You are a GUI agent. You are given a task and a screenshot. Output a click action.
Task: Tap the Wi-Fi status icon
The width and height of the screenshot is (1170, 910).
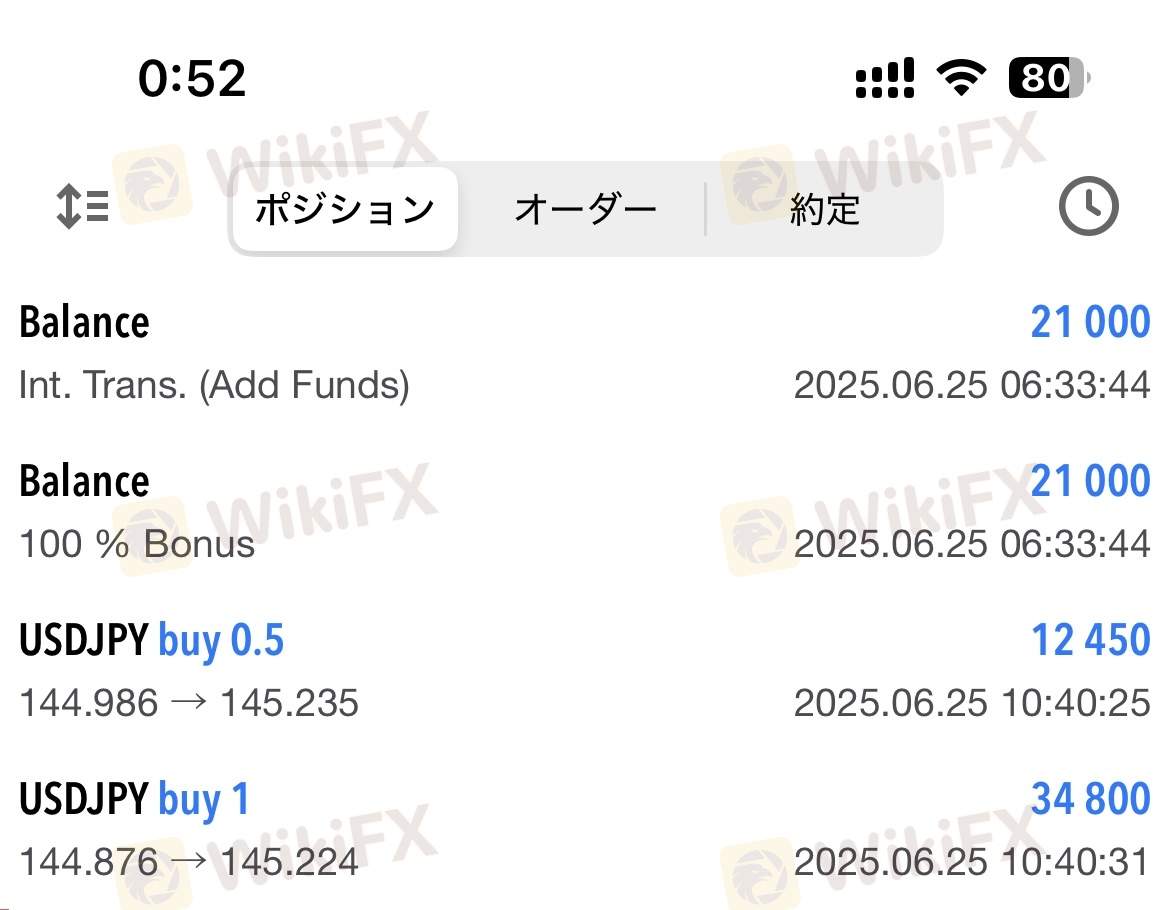coord(961,78)
